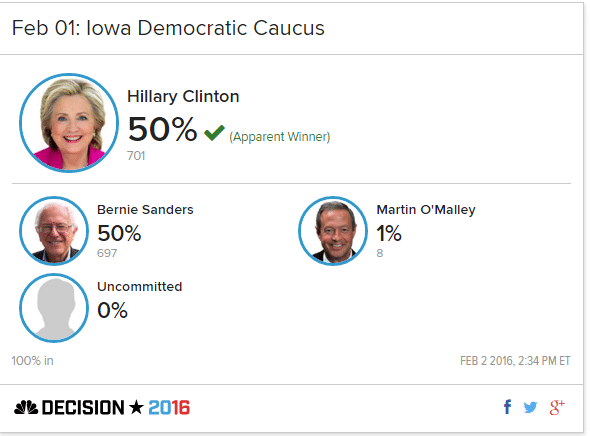
Task: Click the DECISION 2016 wordmark
Action: (x=116, y=407)
